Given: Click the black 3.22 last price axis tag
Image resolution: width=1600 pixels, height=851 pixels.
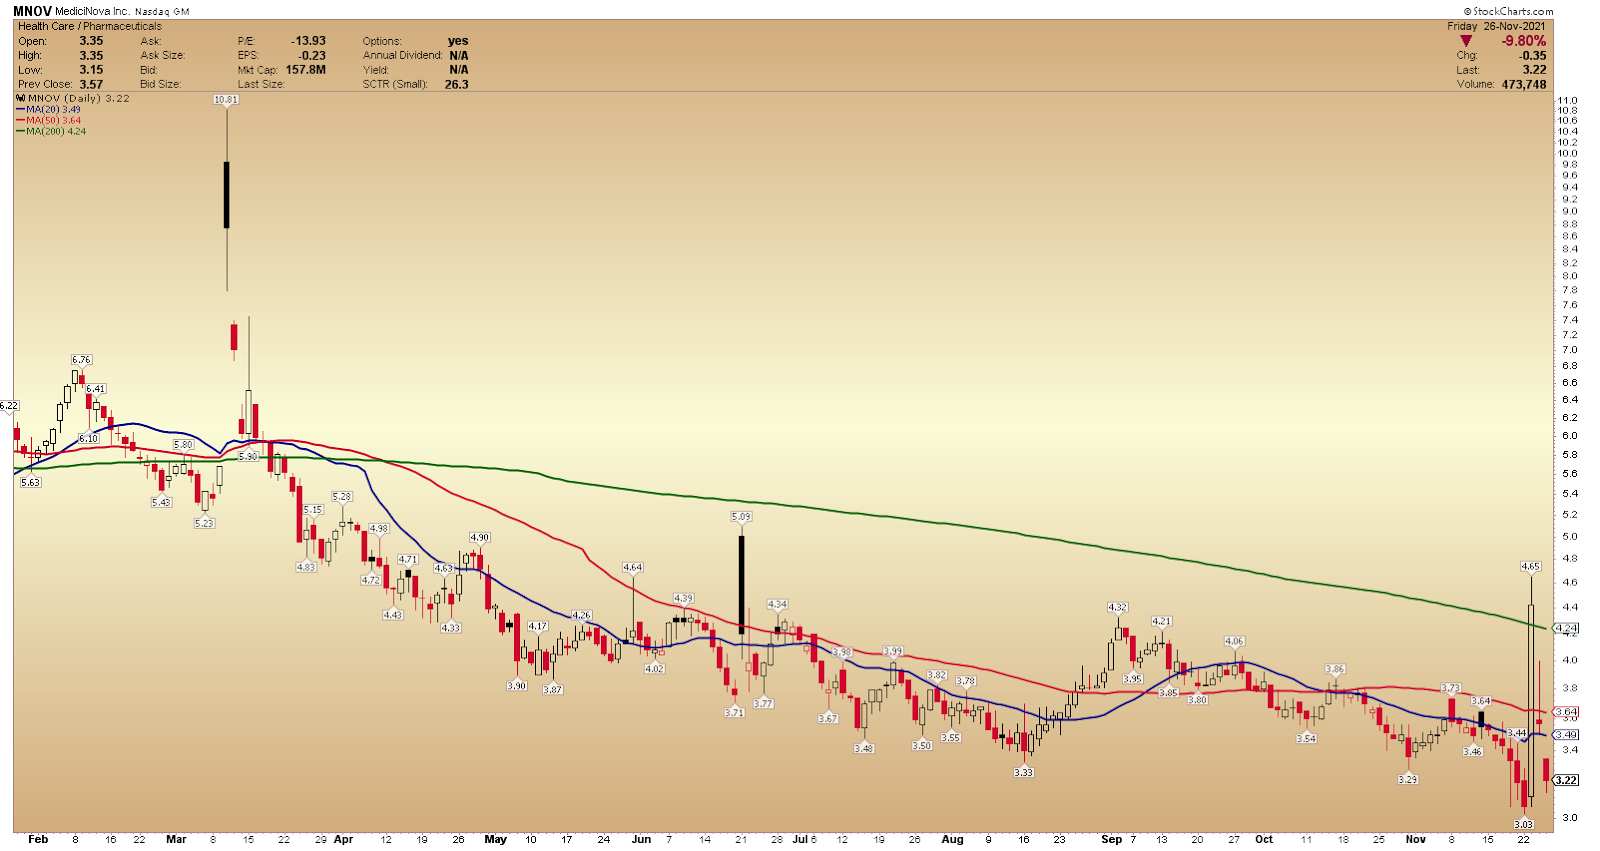Looking at the screenshot, I should pos(1566,780).
